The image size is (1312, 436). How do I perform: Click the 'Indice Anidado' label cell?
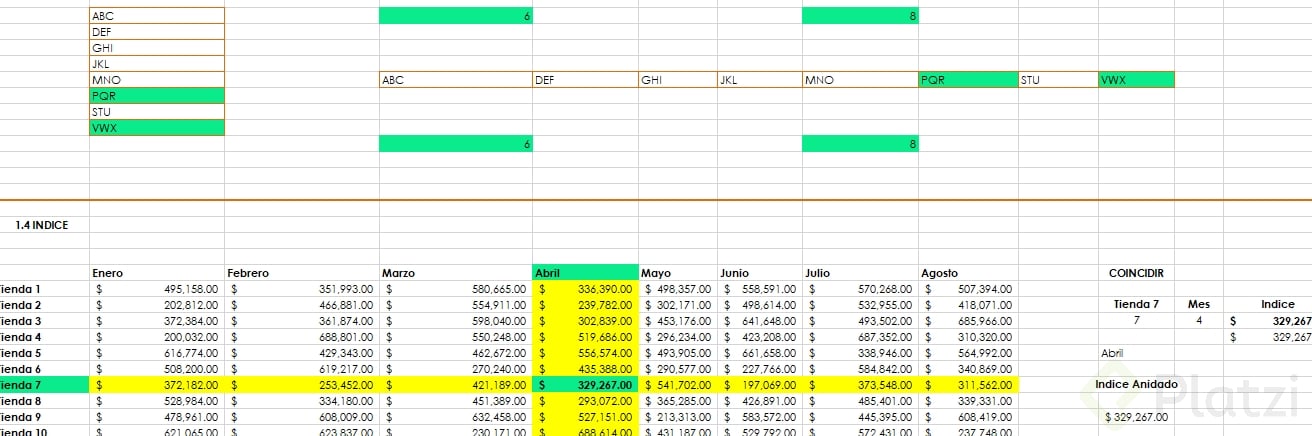(1136, 384)
